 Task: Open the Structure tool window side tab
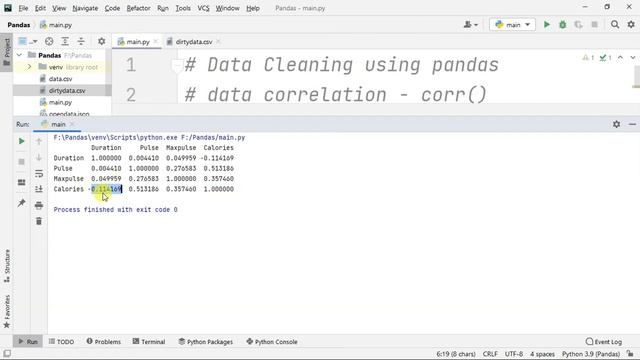[7, 266]
